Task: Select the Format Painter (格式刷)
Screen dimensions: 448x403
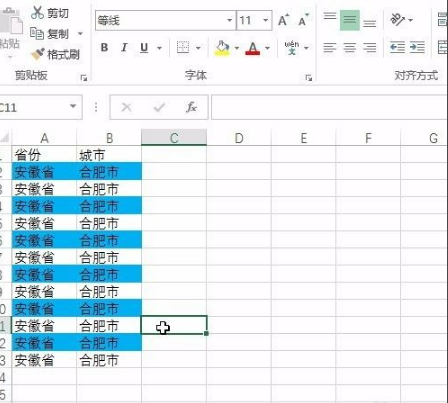Action: pos(55,54)
